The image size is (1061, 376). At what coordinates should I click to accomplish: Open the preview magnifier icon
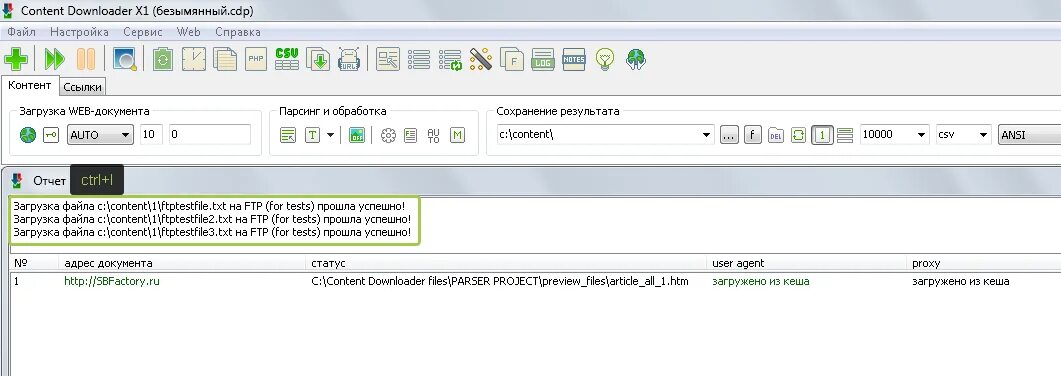[125, 59]
